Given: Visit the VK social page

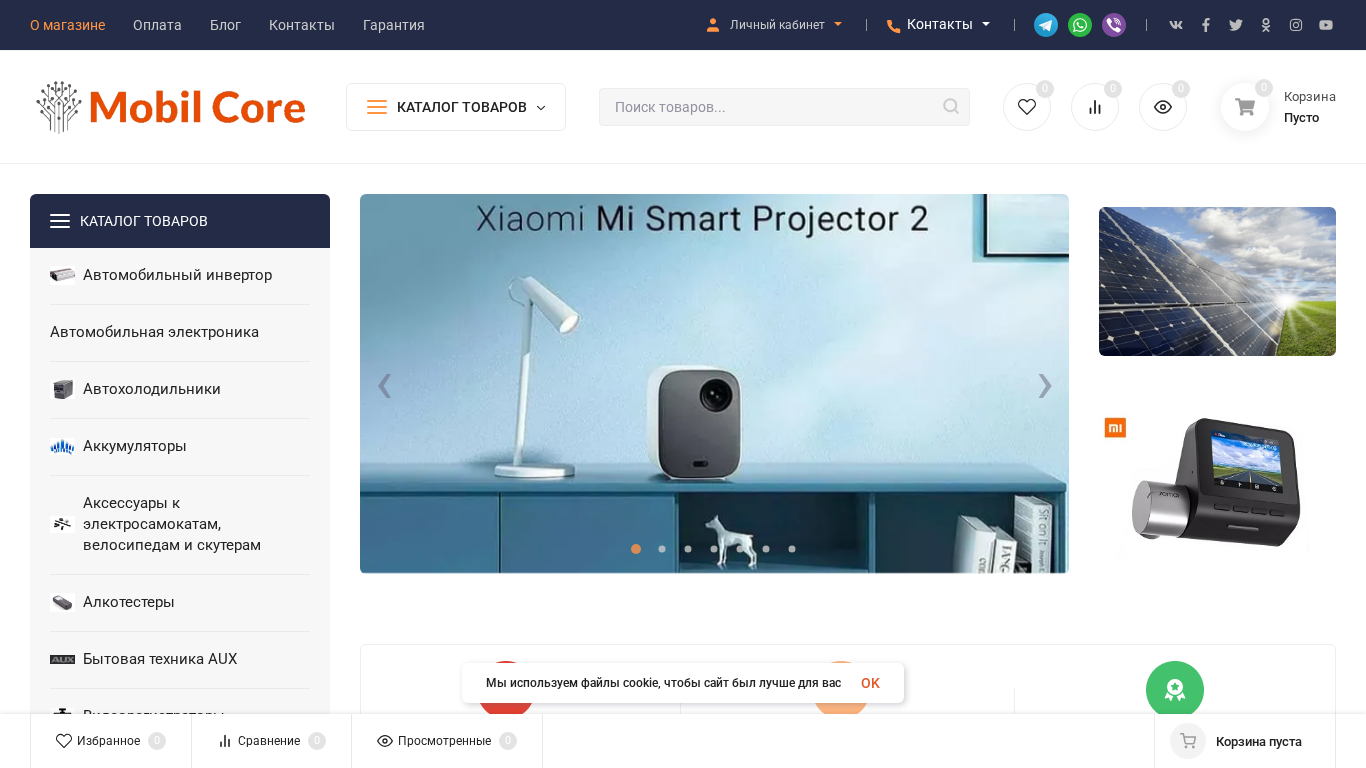Looking at the screenshot, I should pyautogui.click(x=1176, y=25).
